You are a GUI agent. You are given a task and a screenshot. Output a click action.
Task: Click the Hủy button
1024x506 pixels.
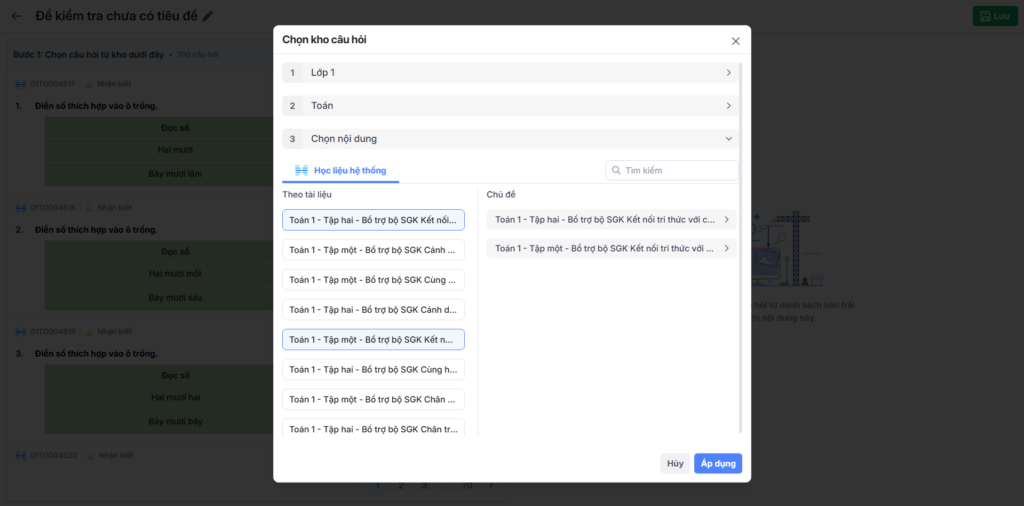(x=675, y=464)
